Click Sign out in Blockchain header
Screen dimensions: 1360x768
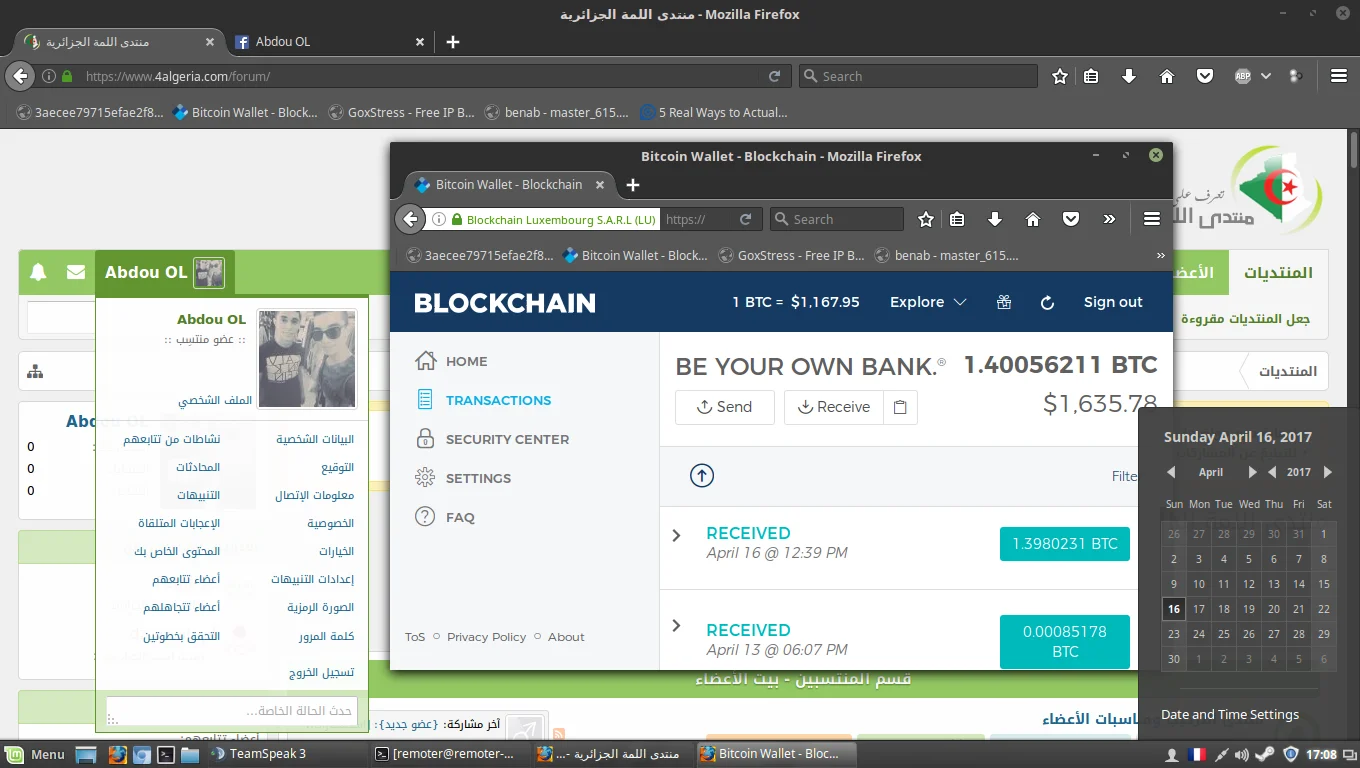tap(1112, 302)
